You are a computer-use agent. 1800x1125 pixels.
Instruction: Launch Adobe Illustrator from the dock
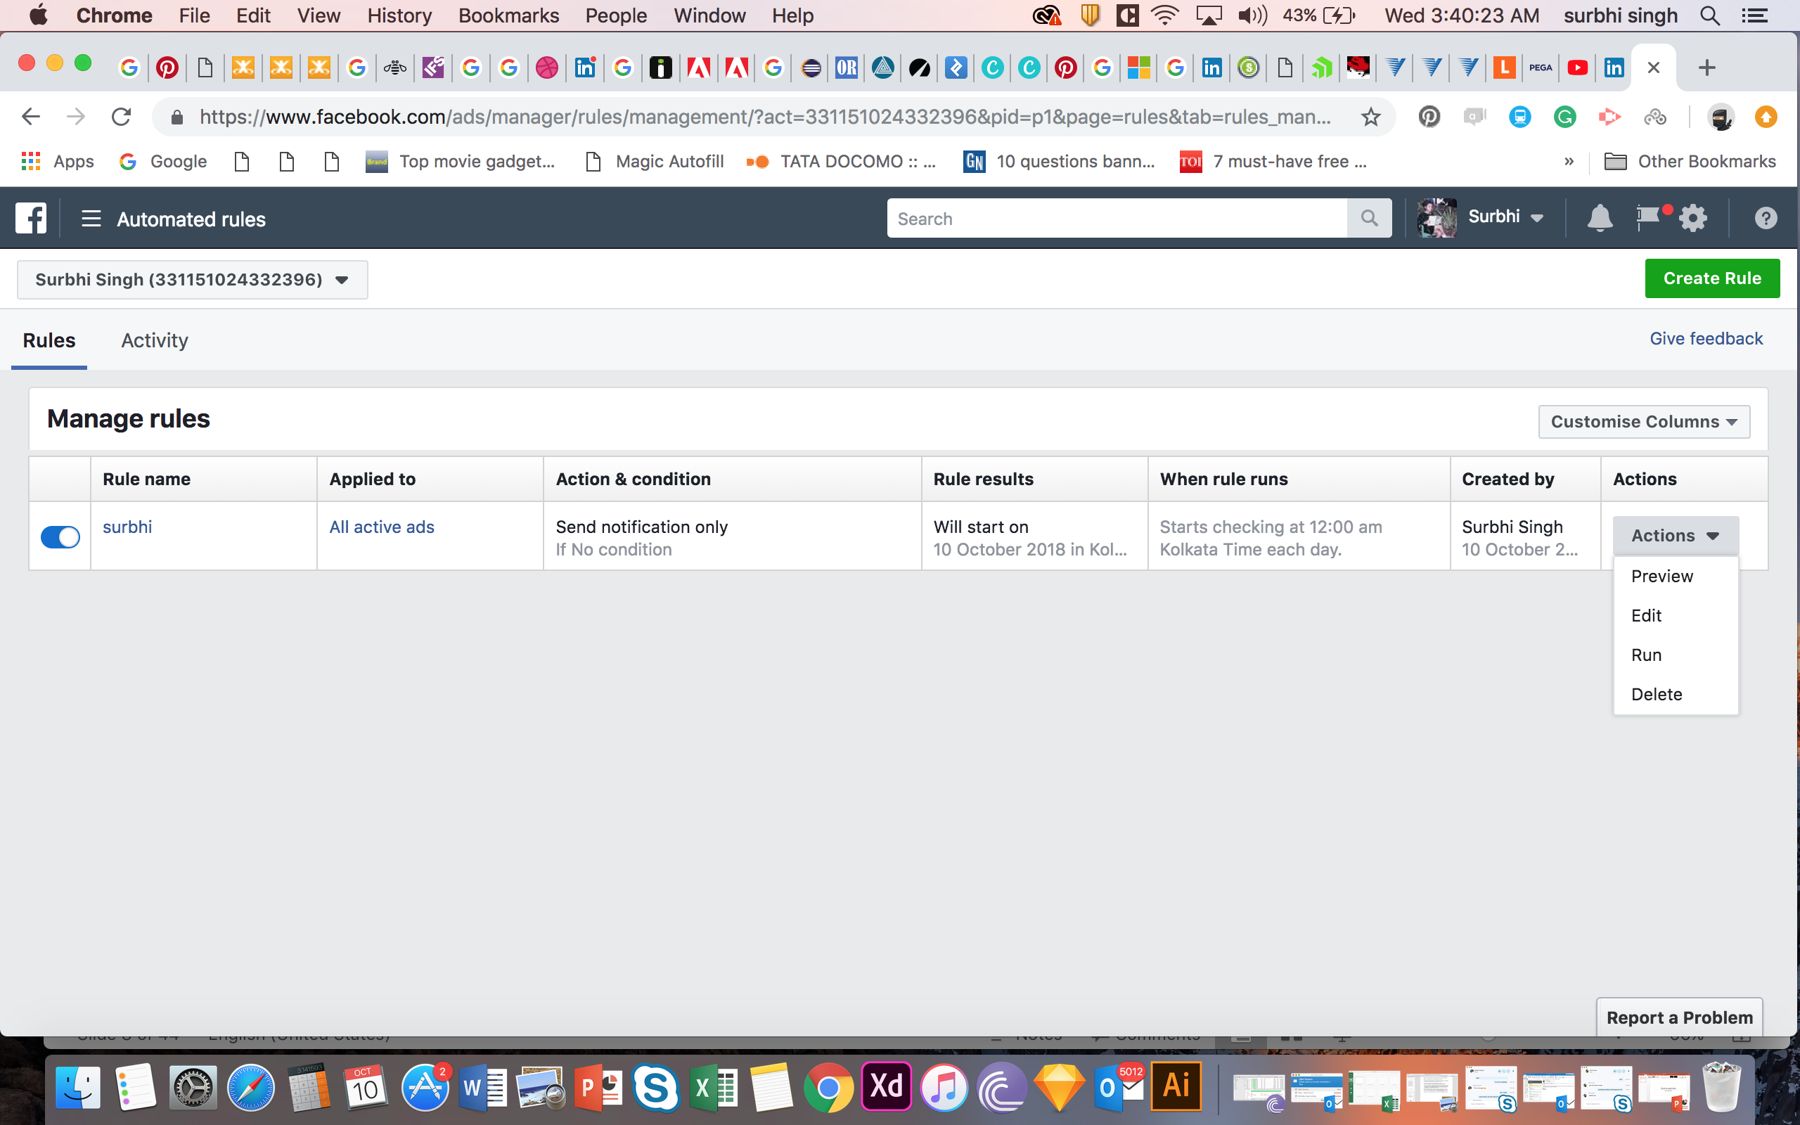[1176, 1087]
